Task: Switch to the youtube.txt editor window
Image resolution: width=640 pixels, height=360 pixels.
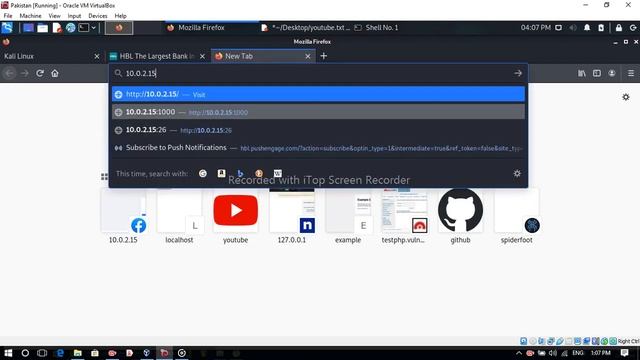Action: pyautogui.click(x=306, y=28)
